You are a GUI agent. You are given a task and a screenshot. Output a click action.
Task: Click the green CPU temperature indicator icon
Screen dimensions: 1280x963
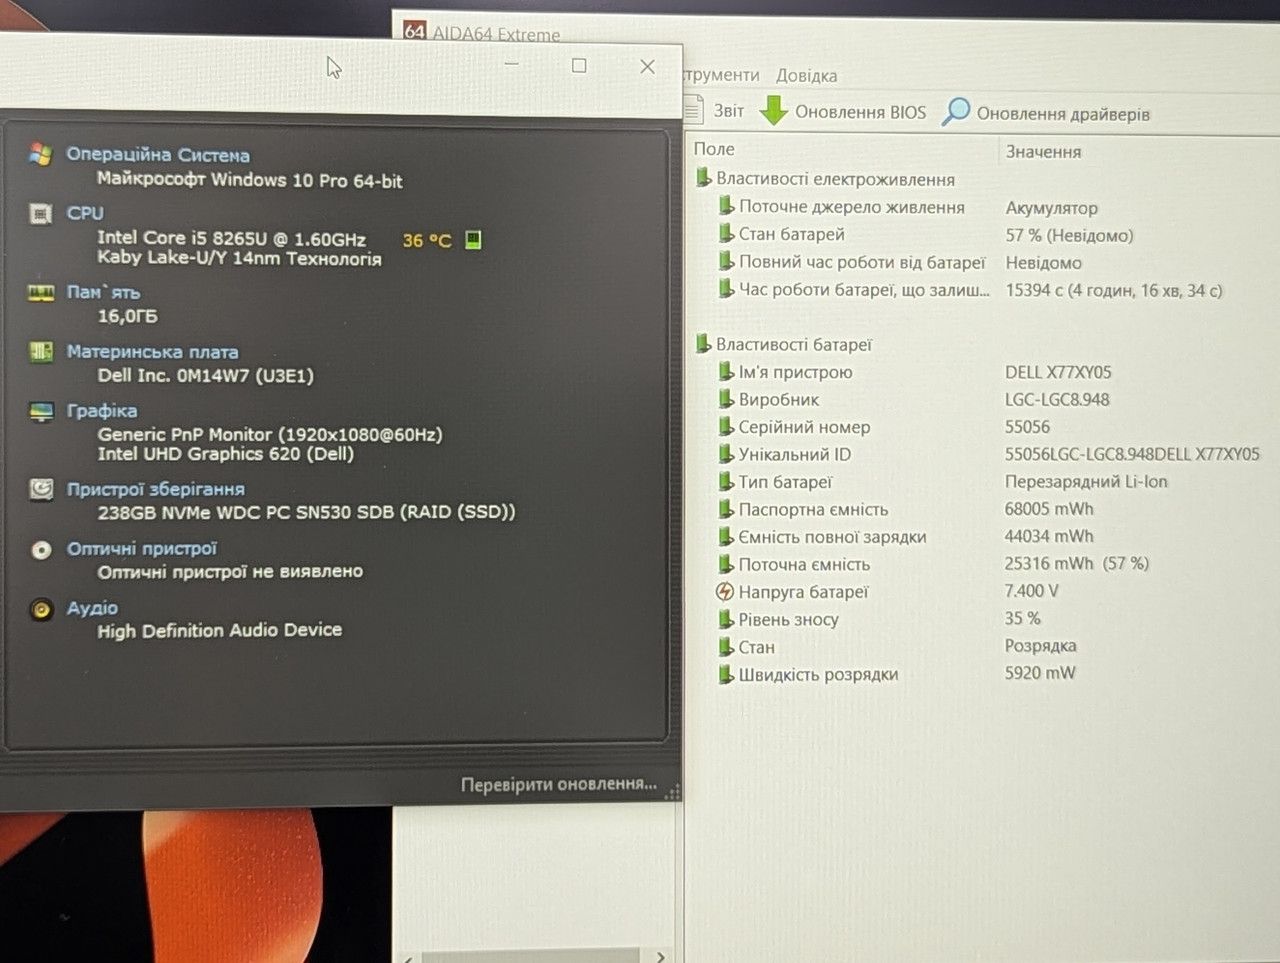[x=474, y=240]
